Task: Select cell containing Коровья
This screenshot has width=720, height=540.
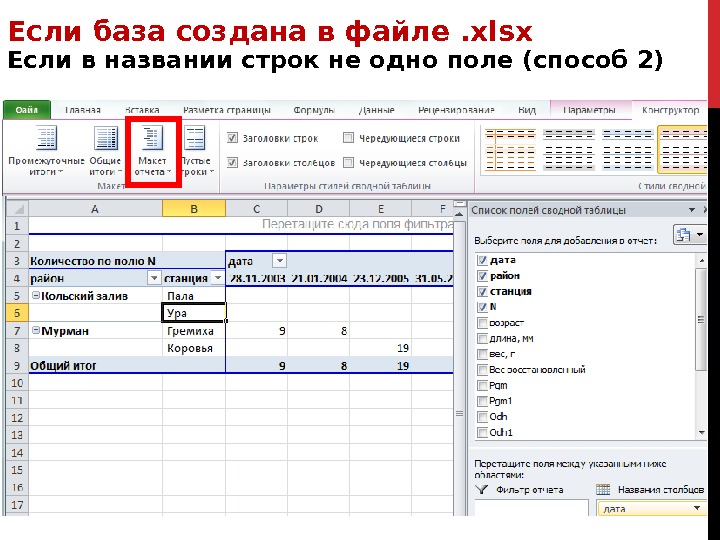Action: [x=194, y=348]
